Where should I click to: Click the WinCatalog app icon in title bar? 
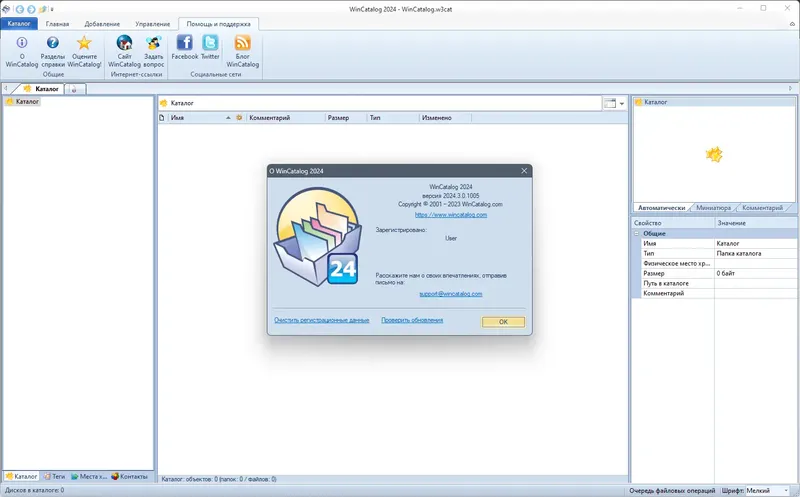[x=6, y=9]
